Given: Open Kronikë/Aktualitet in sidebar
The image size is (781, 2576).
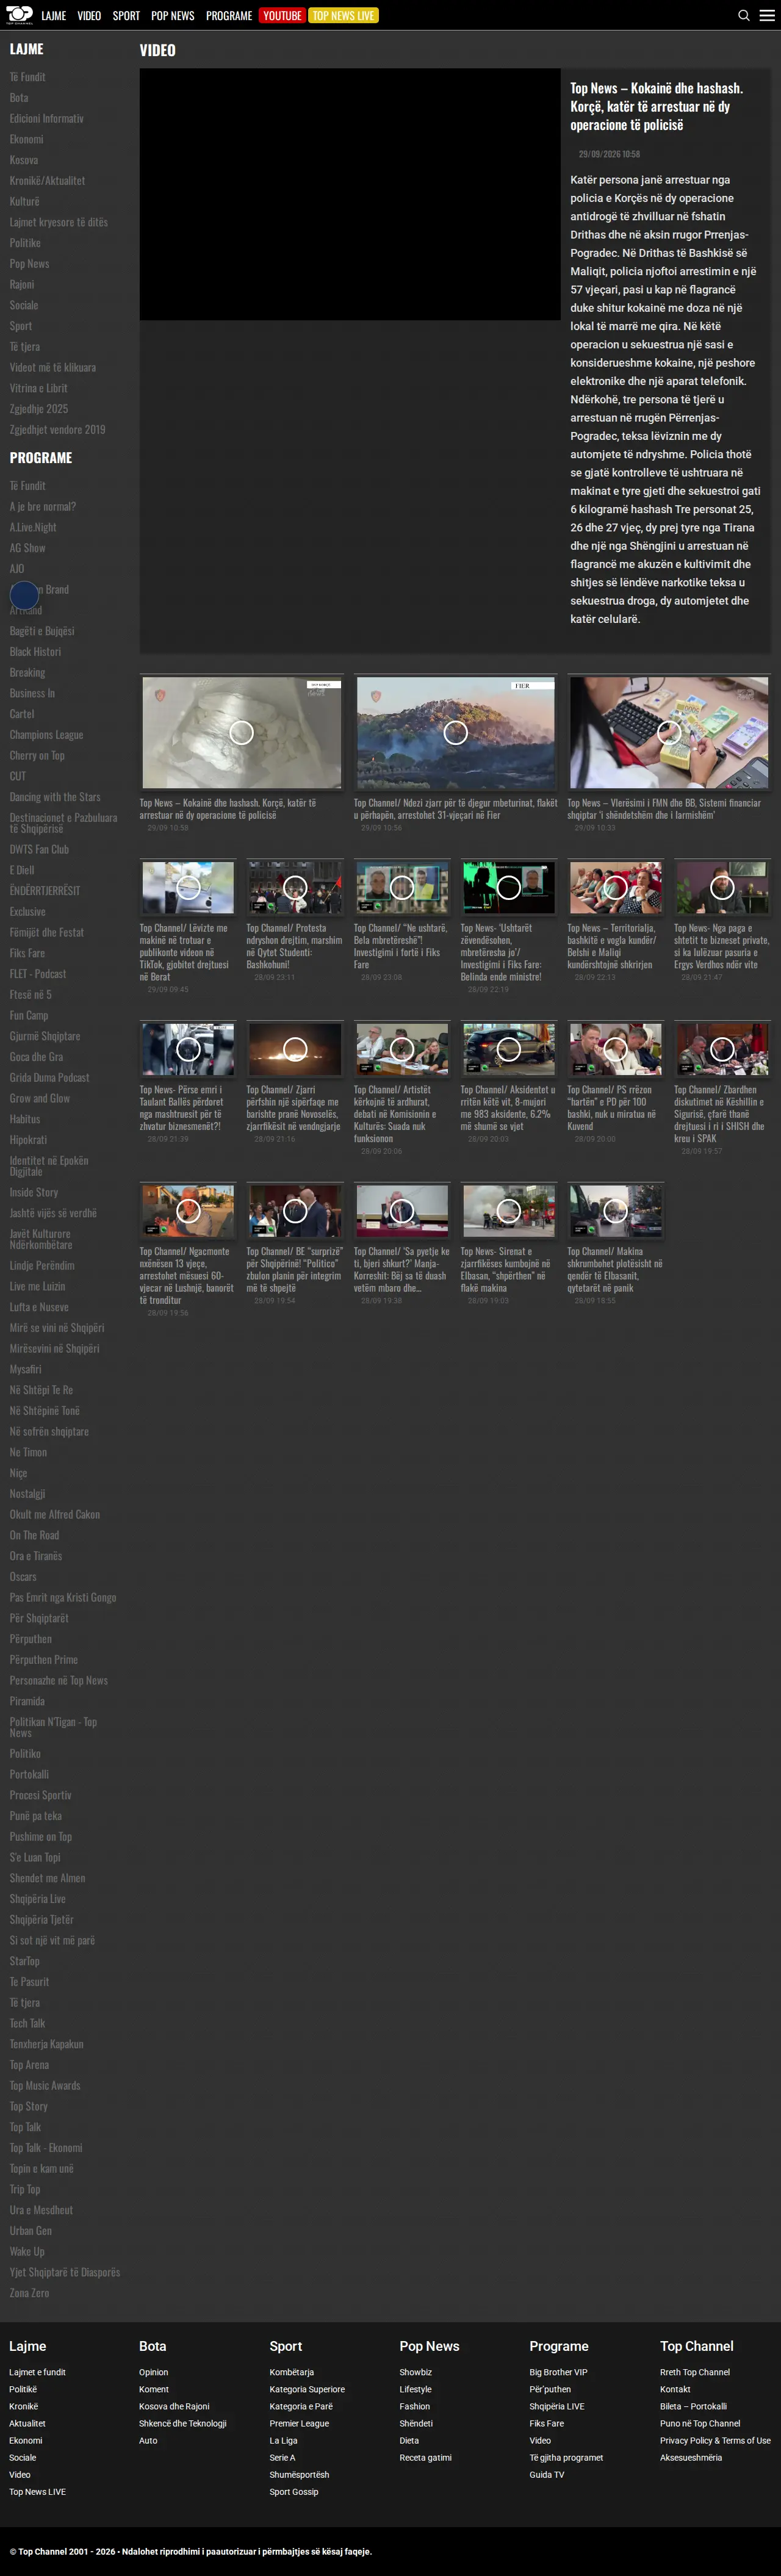Looking at the screenshot, I should [47, 181].
